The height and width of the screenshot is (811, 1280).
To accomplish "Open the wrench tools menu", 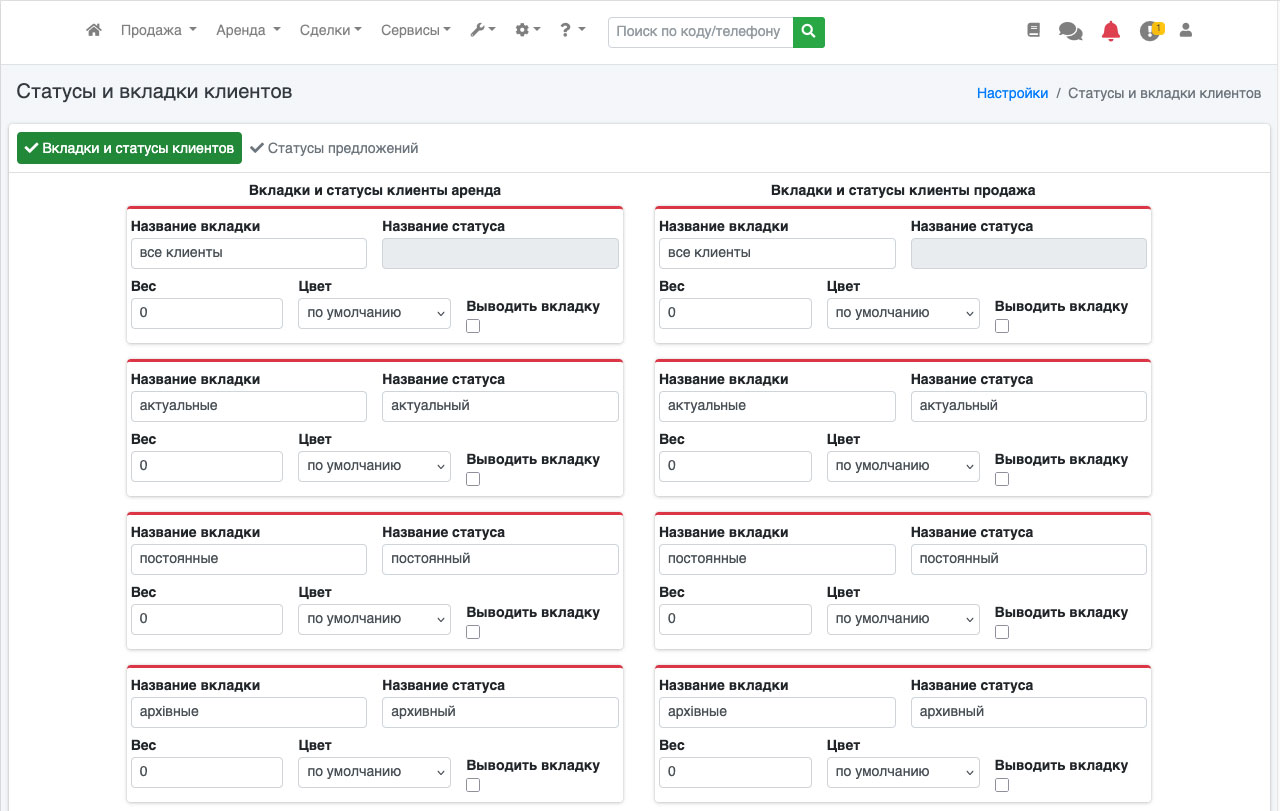I will (482, 31).
